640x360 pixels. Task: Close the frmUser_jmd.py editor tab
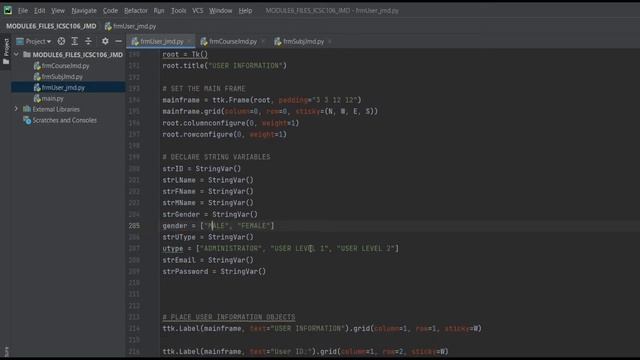tap(189, 42)
